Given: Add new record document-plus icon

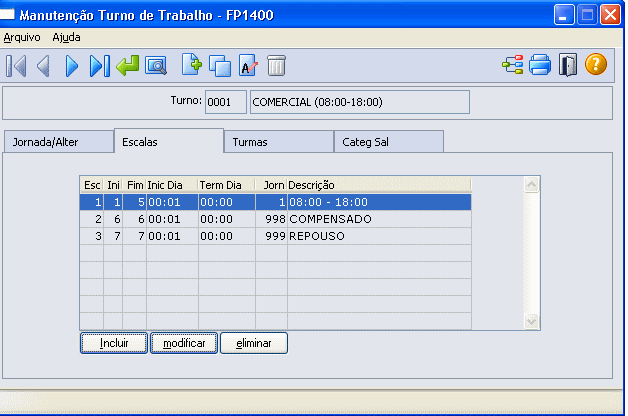Looking at the screenshot, I should point(192,64).
